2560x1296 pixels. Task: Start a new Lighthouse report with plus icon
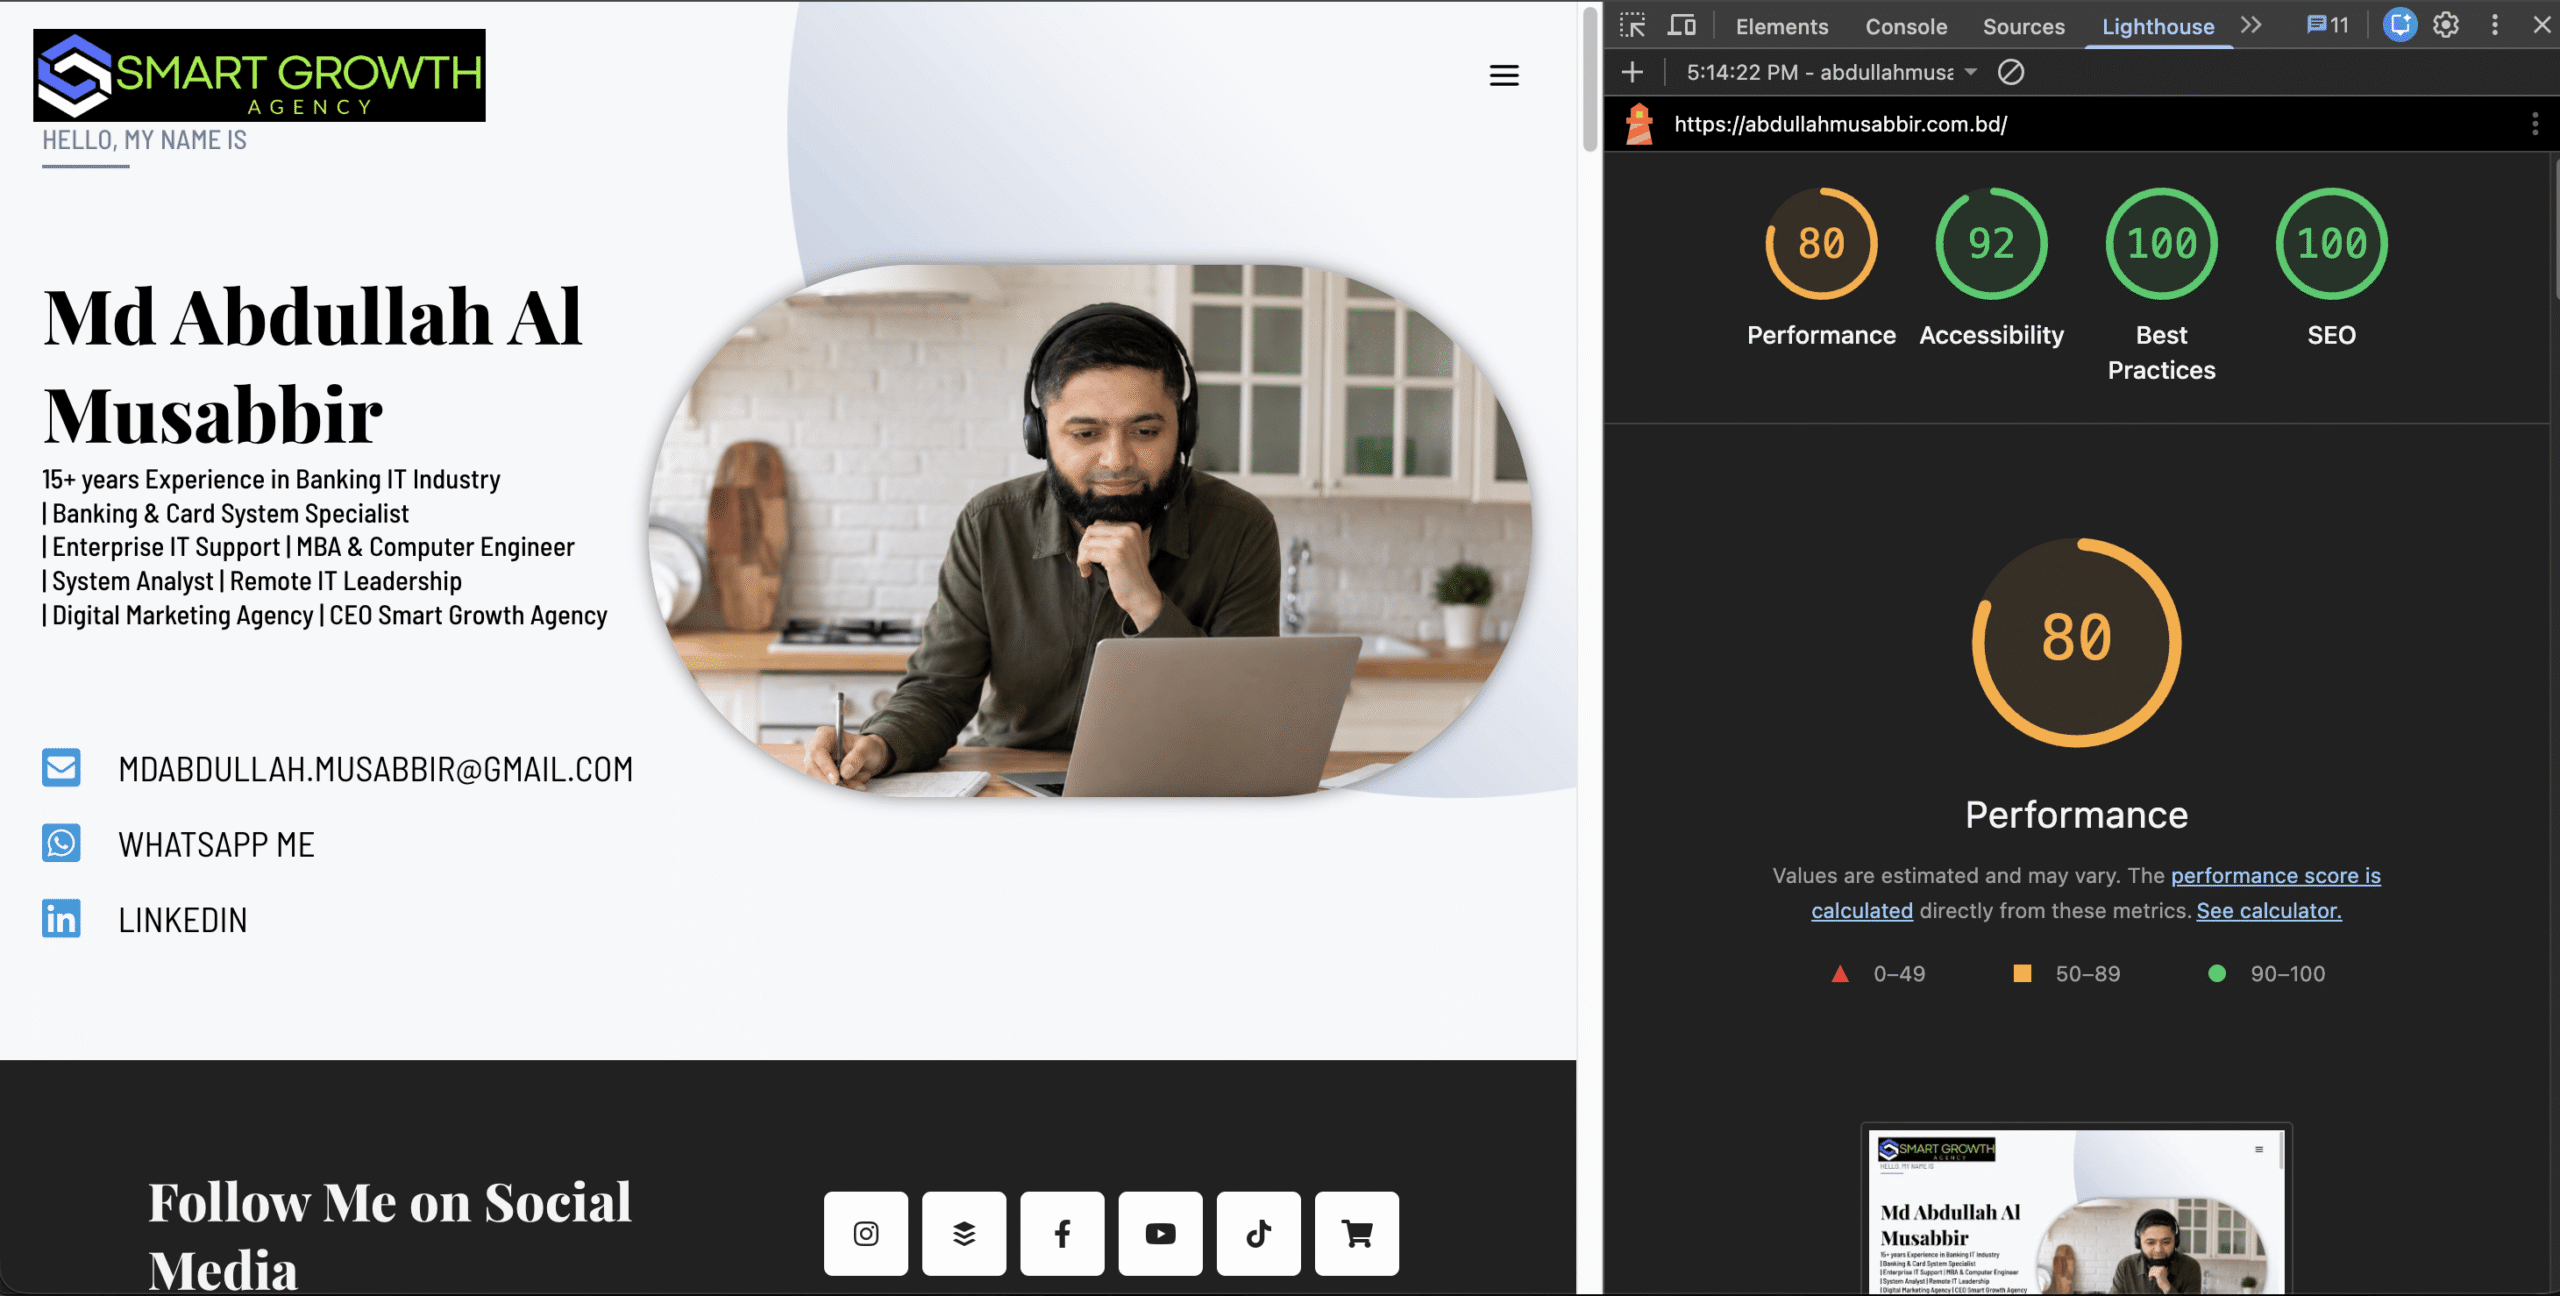1632,72
